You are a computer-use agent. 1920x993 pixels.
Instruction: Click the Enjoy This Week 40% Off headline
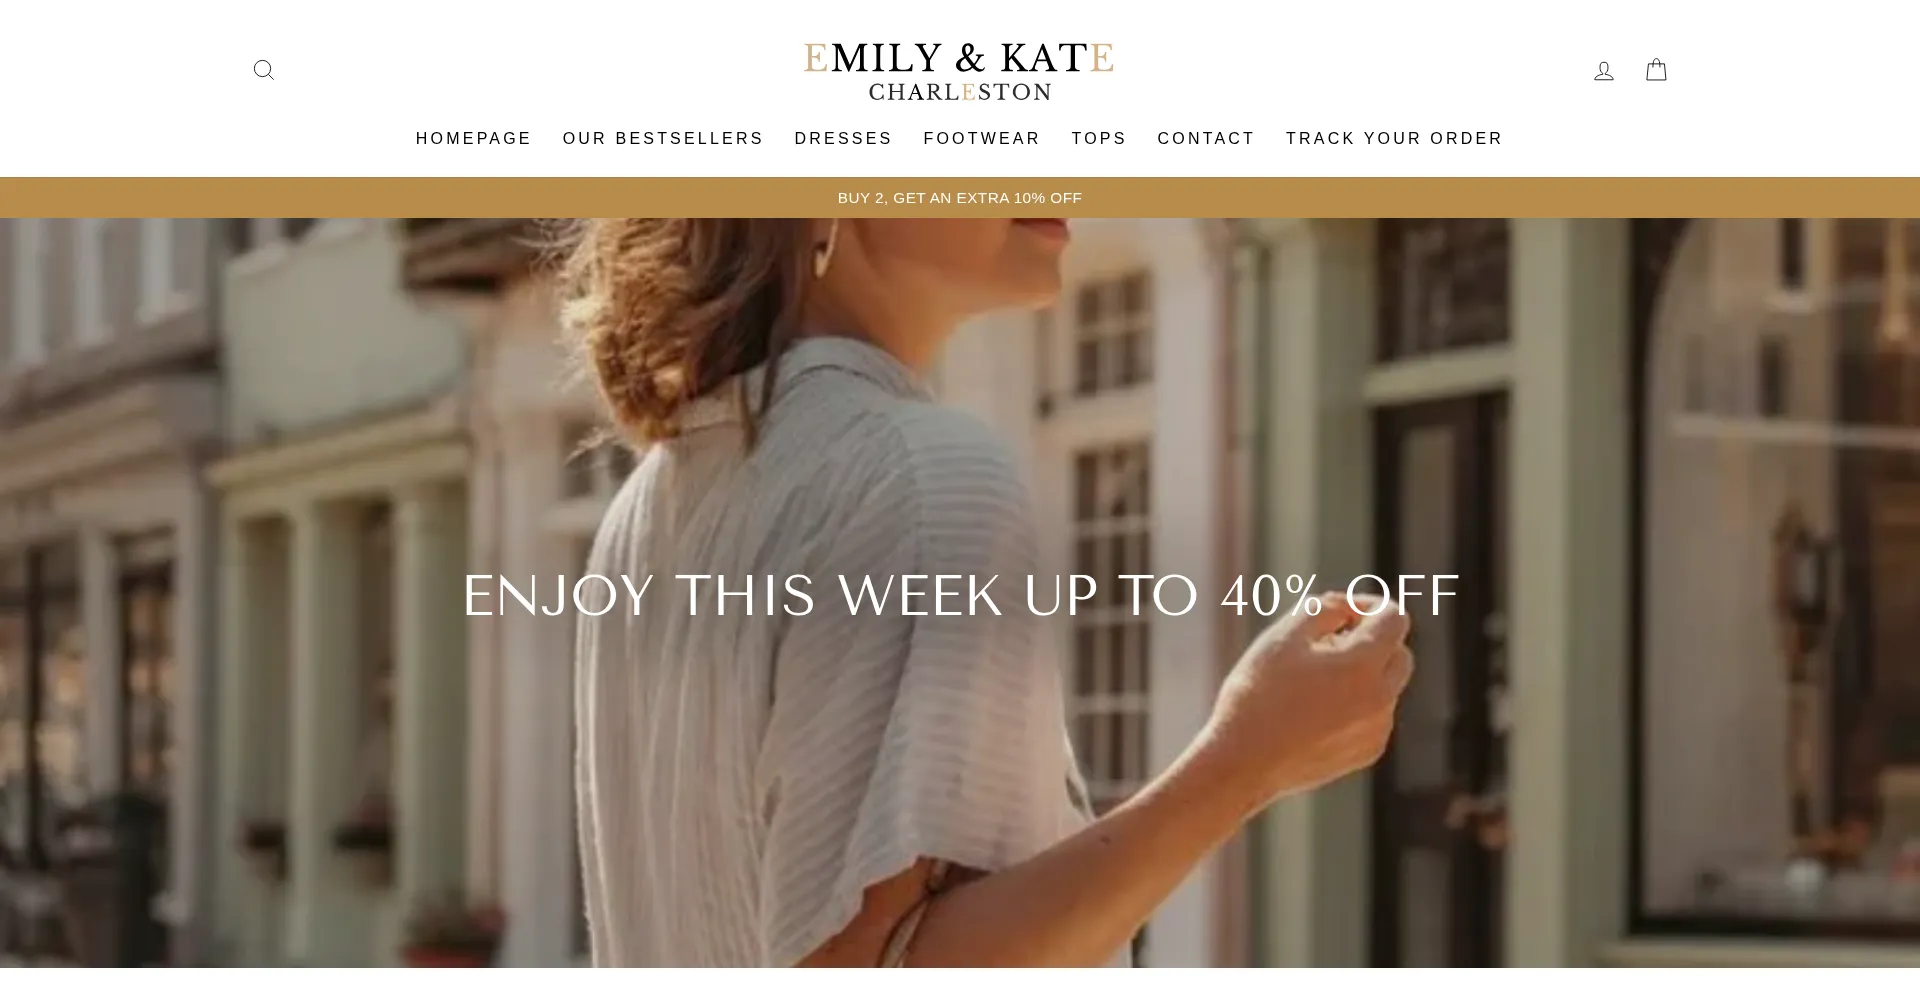pyautogui.click(x=961, y=596)
